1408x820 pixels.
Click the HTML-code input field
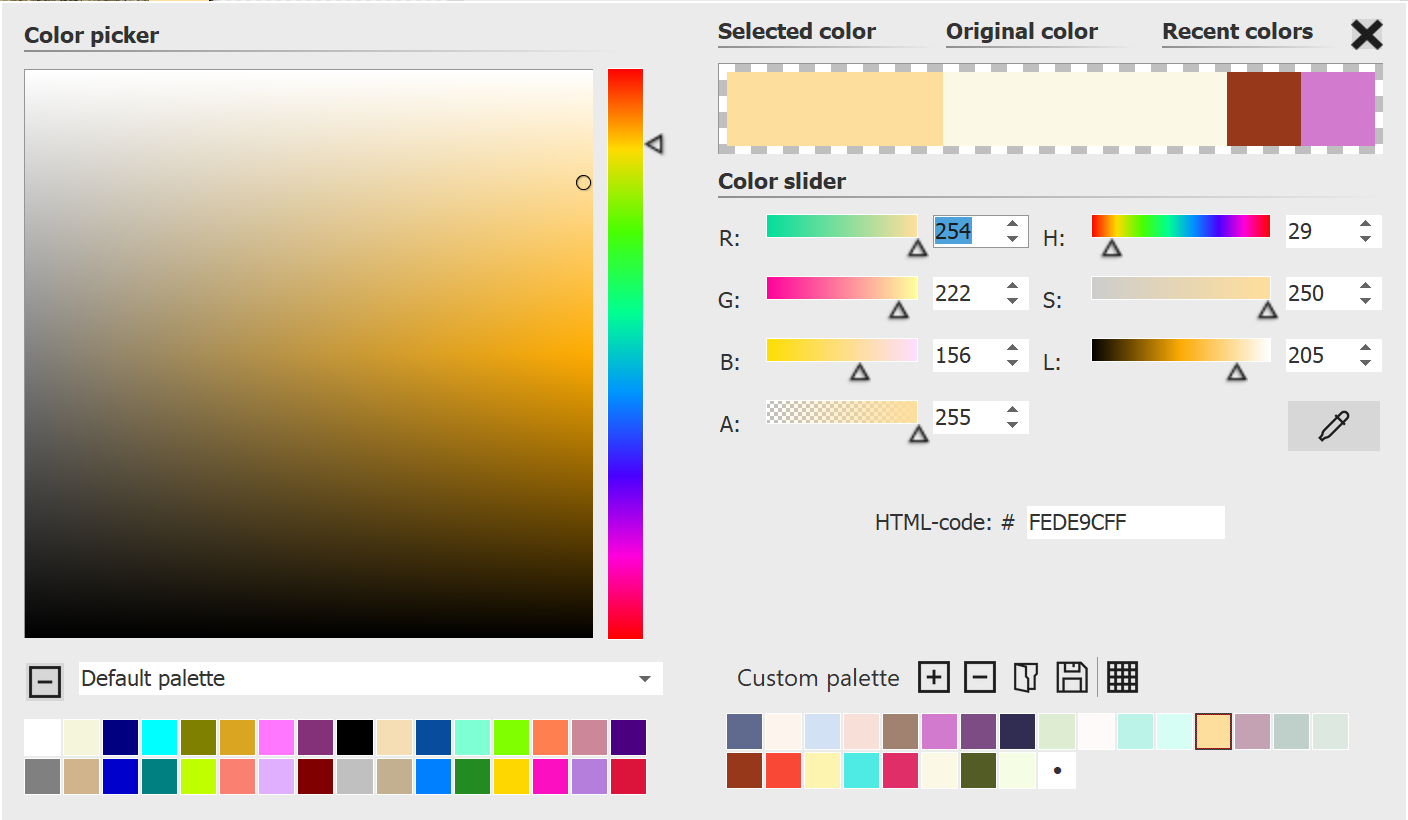(1124, 522)
